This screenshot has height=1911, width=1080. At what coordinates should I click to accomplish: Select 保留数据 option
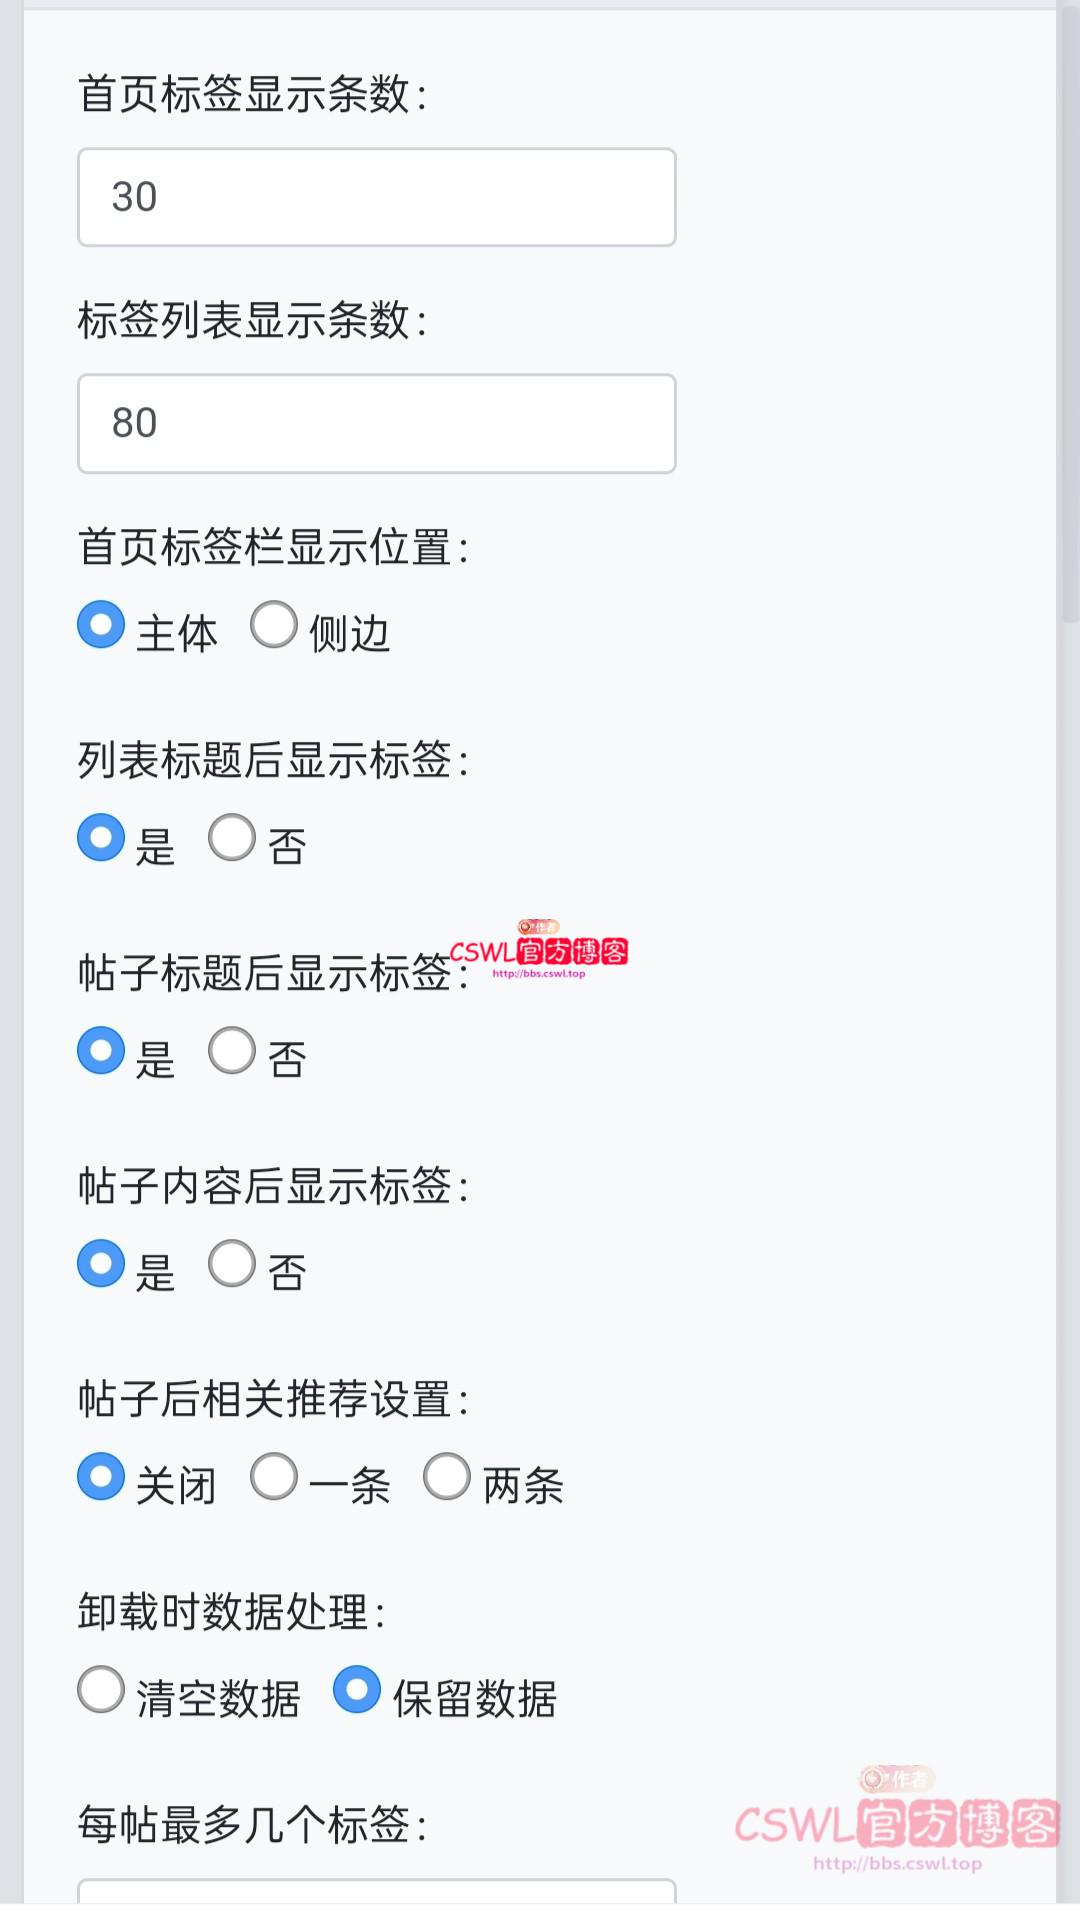point(357,1688)
